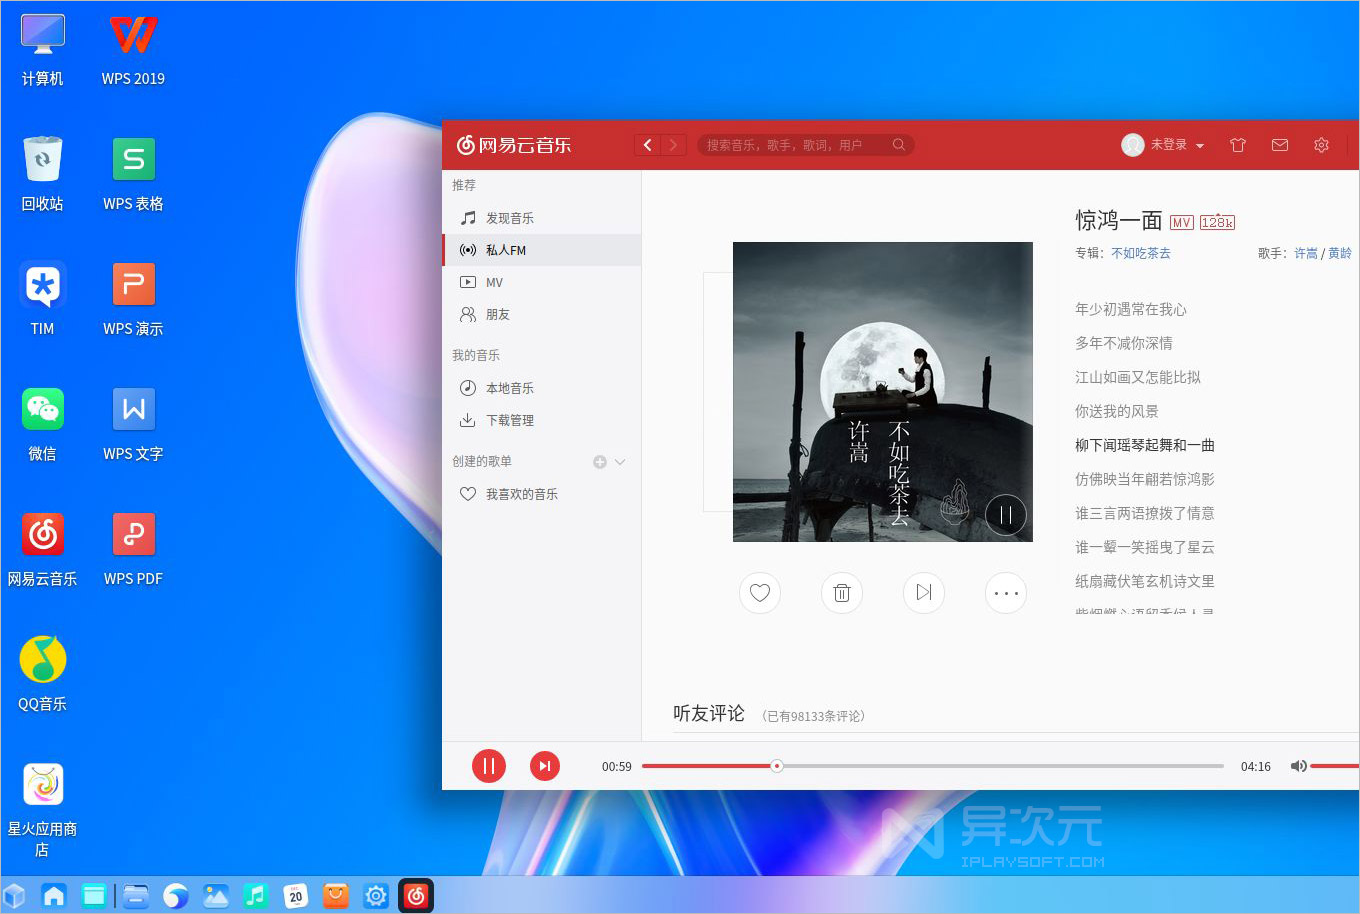Open the mail/message inbox icon
The image size is (1360, 914).
coord(1280,145)
